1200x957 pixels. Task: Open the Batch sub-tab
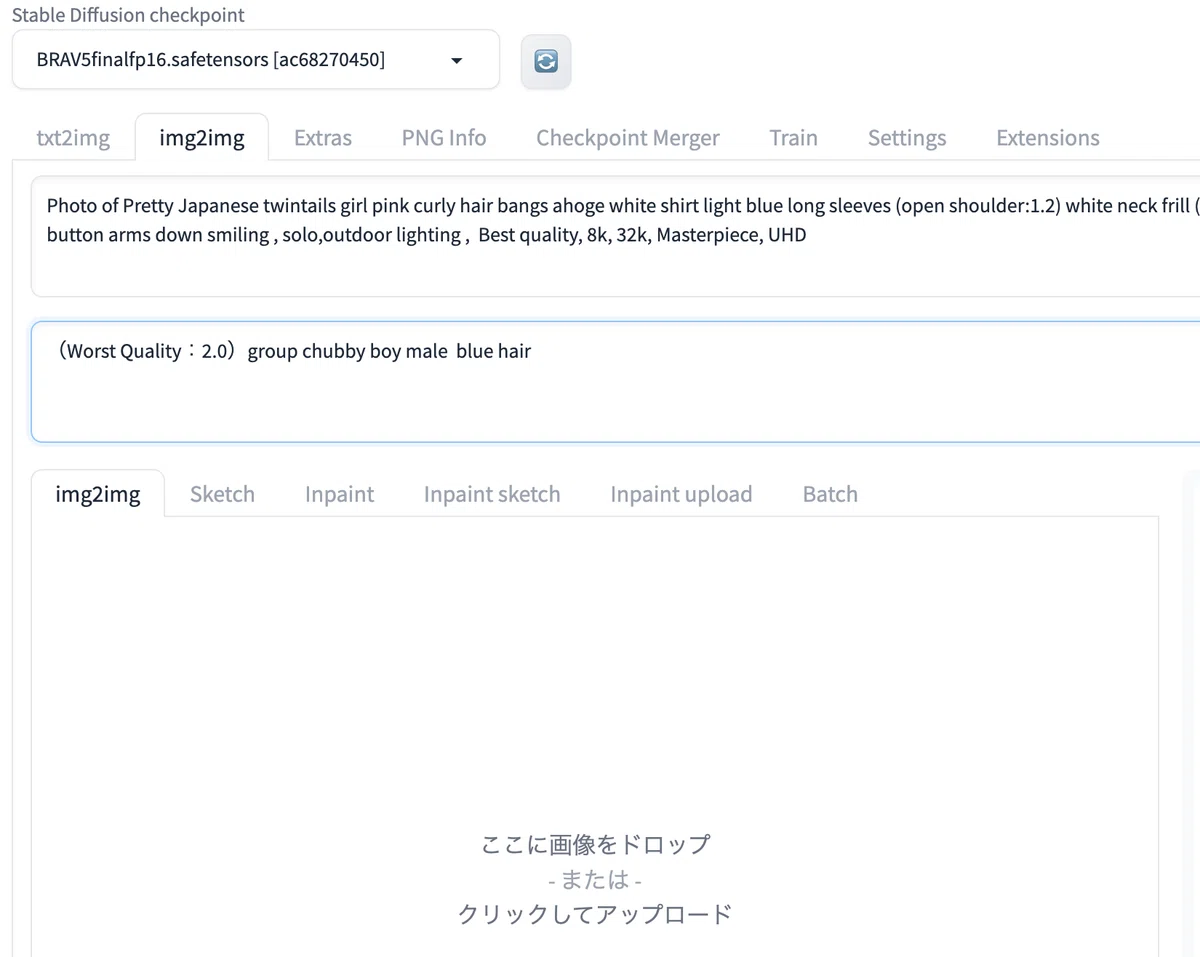coord(830,494)
